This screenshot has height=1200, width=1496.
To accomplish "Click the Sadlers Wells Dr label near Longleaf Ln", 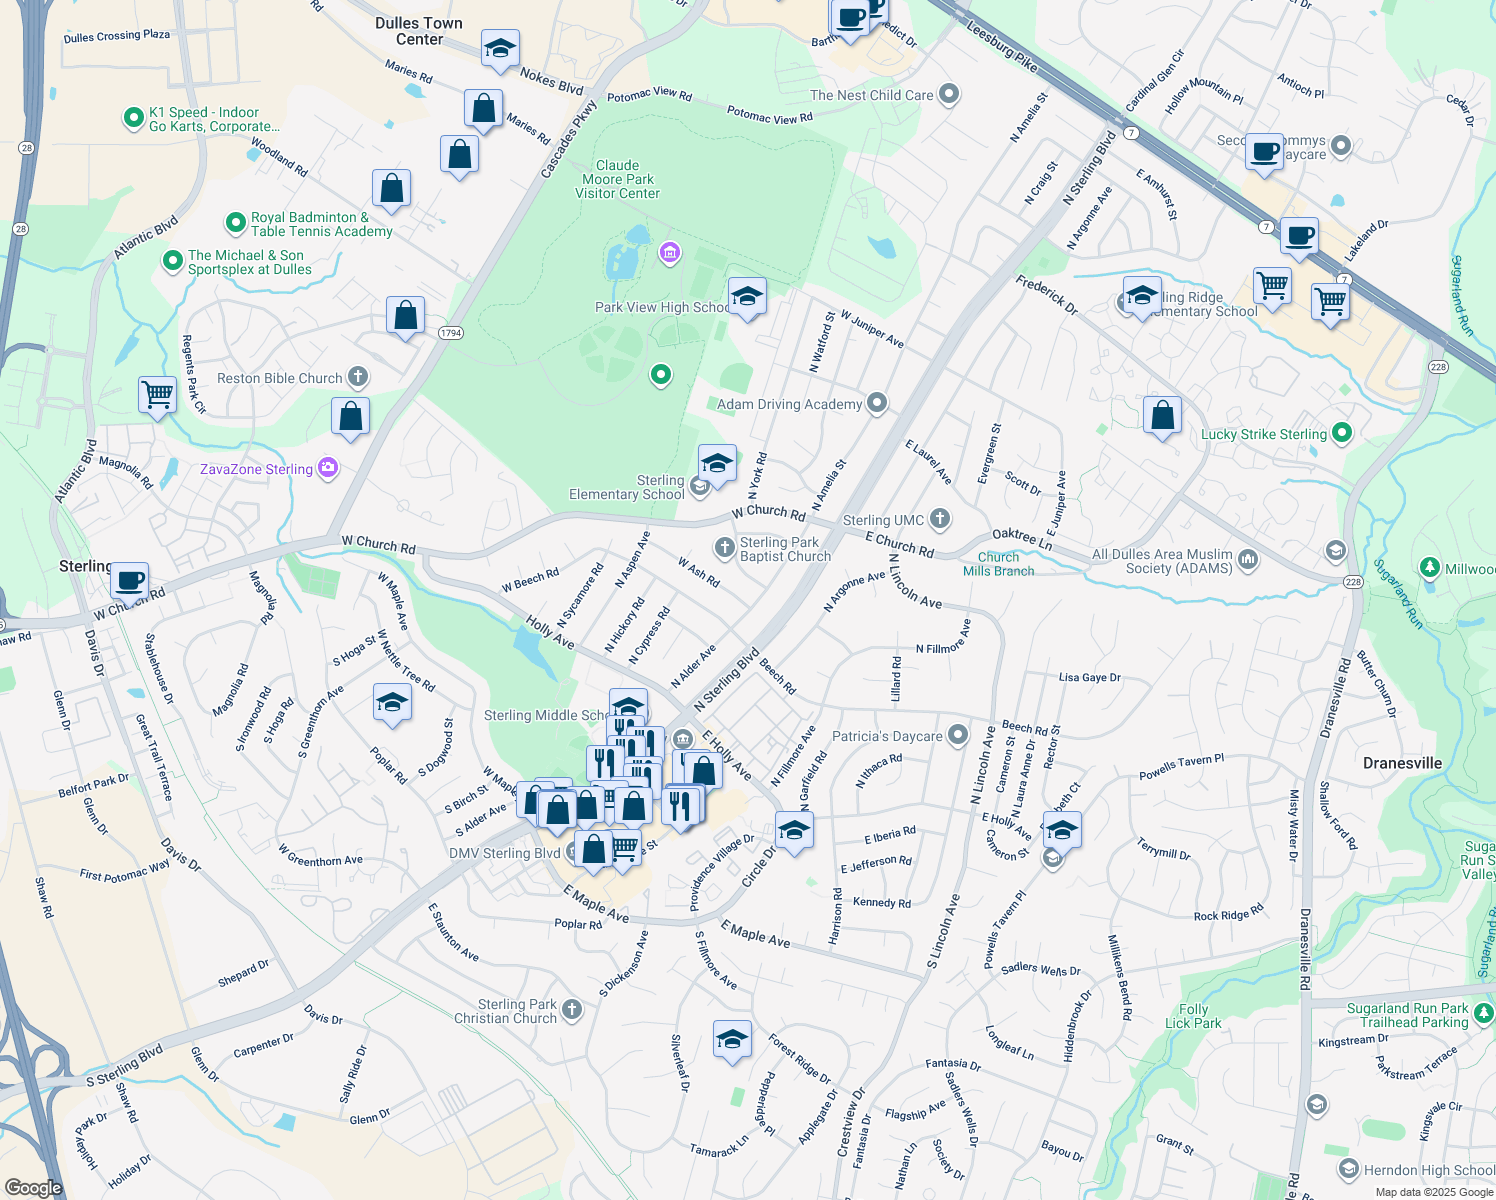I will tap(1041, 969).
